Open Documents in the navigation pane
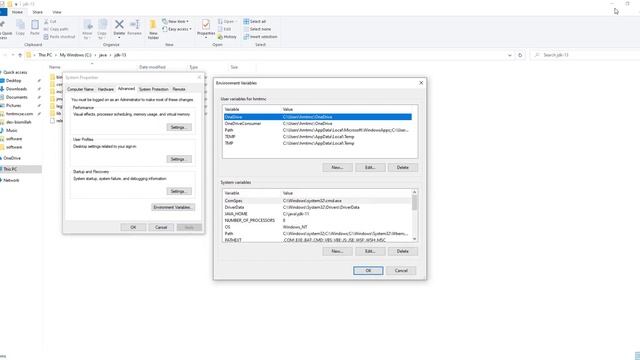The image size is (640, 360). coord(17,97)
